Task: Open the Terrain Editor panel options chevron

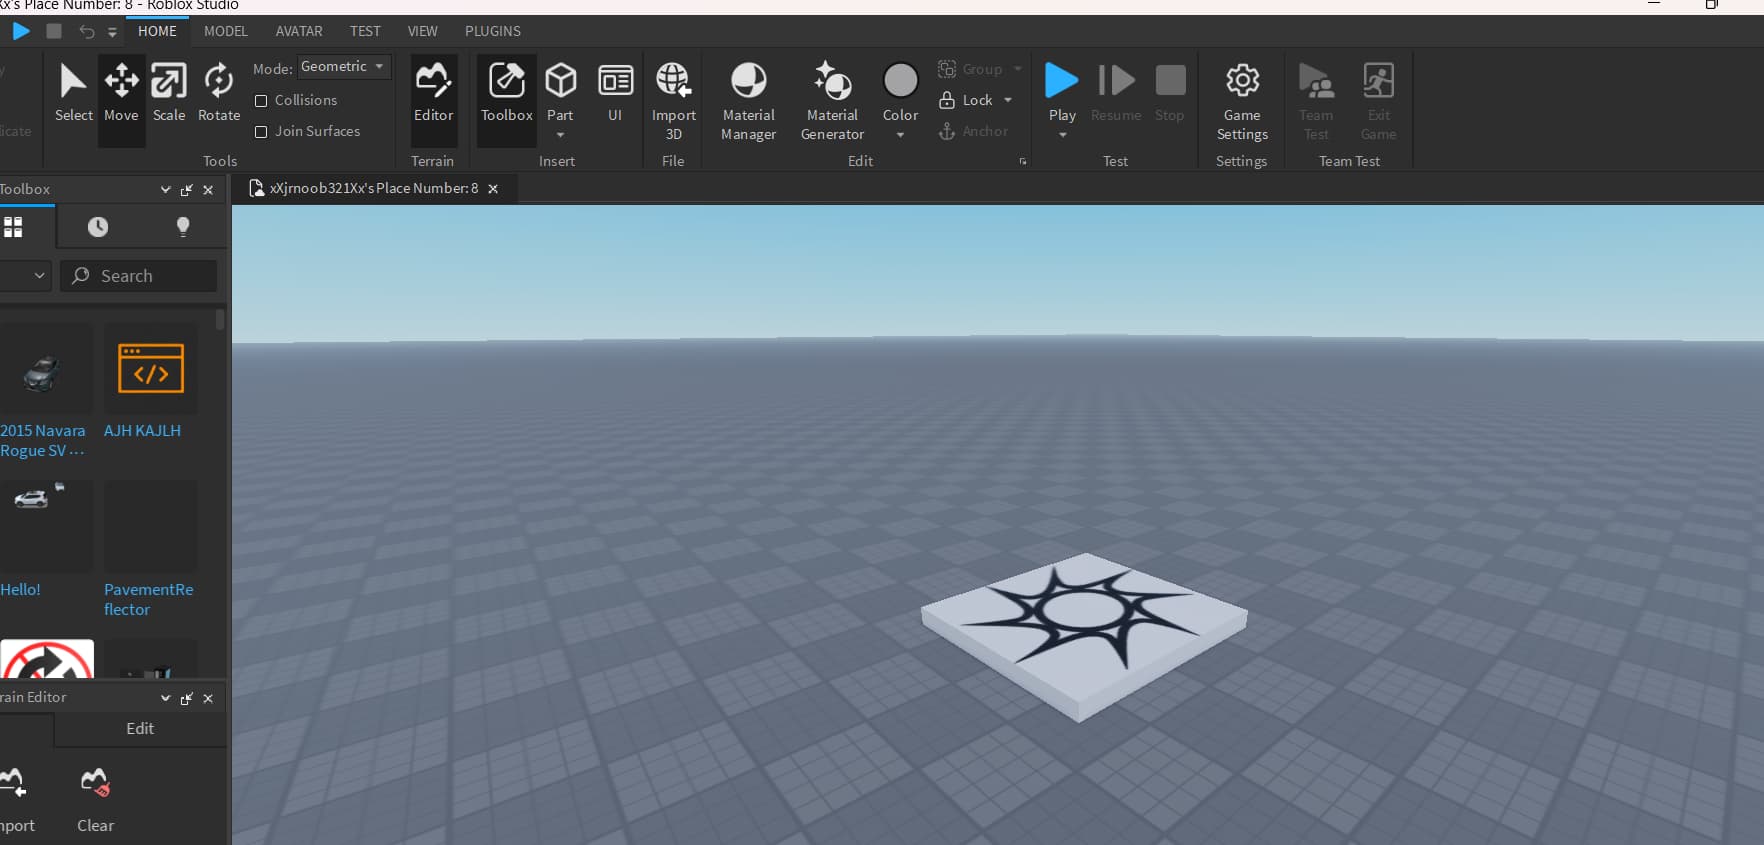Action: [x=166, y=698]
